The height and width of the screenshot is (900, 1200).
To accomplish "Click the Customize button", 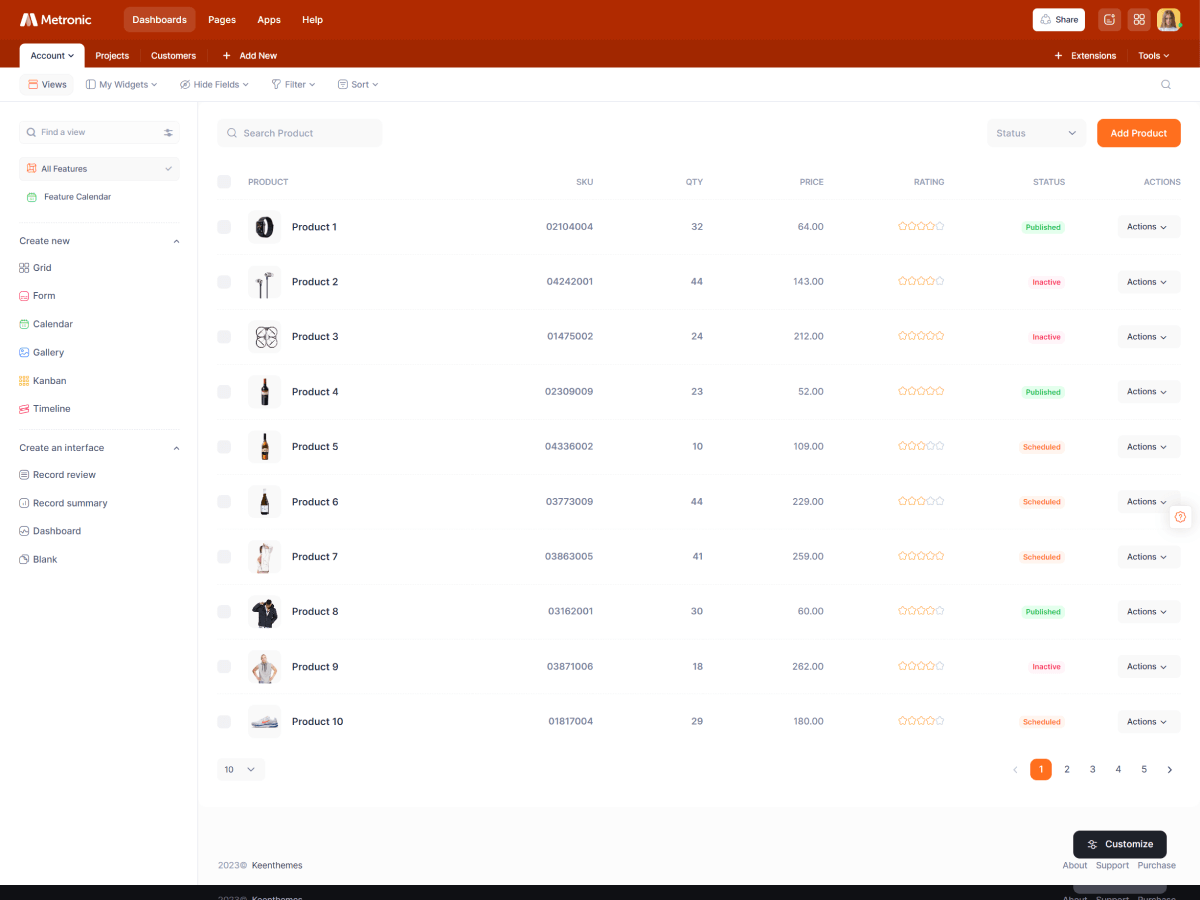I will [x=1119, y=844].
